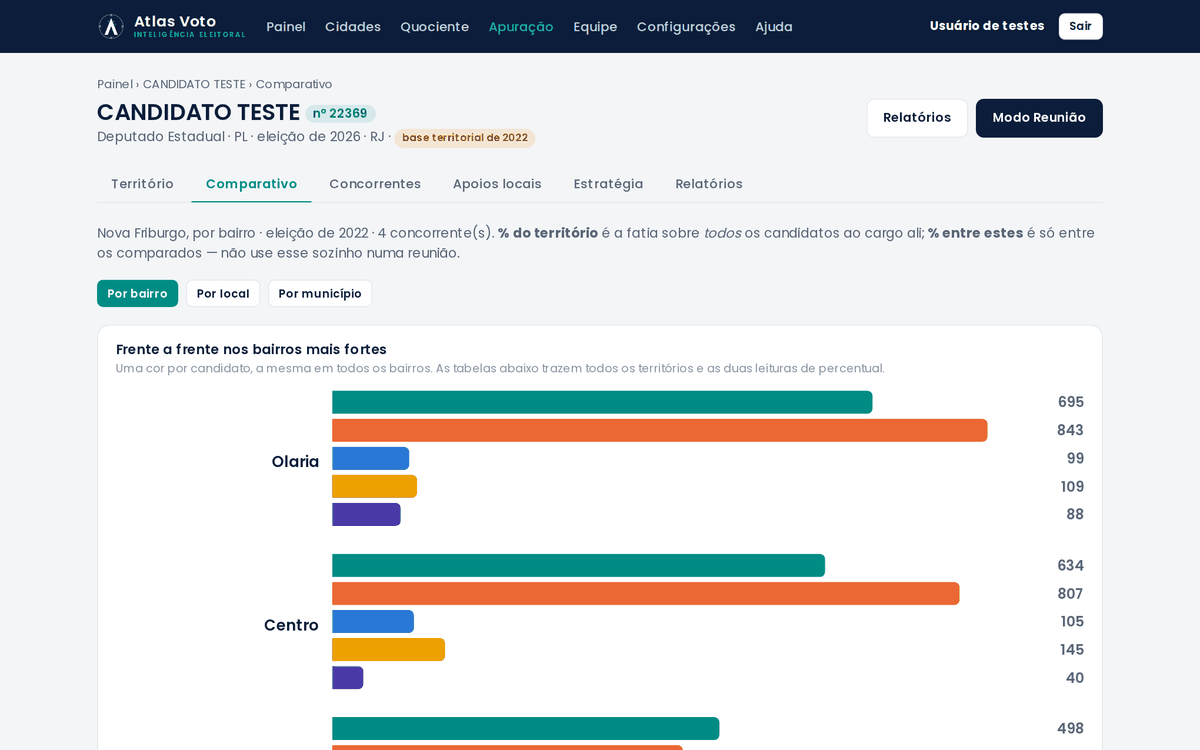Click the blue Olaria bar worth 99
The height and width of the screenshot is (750, 1200).
[371, 458]
